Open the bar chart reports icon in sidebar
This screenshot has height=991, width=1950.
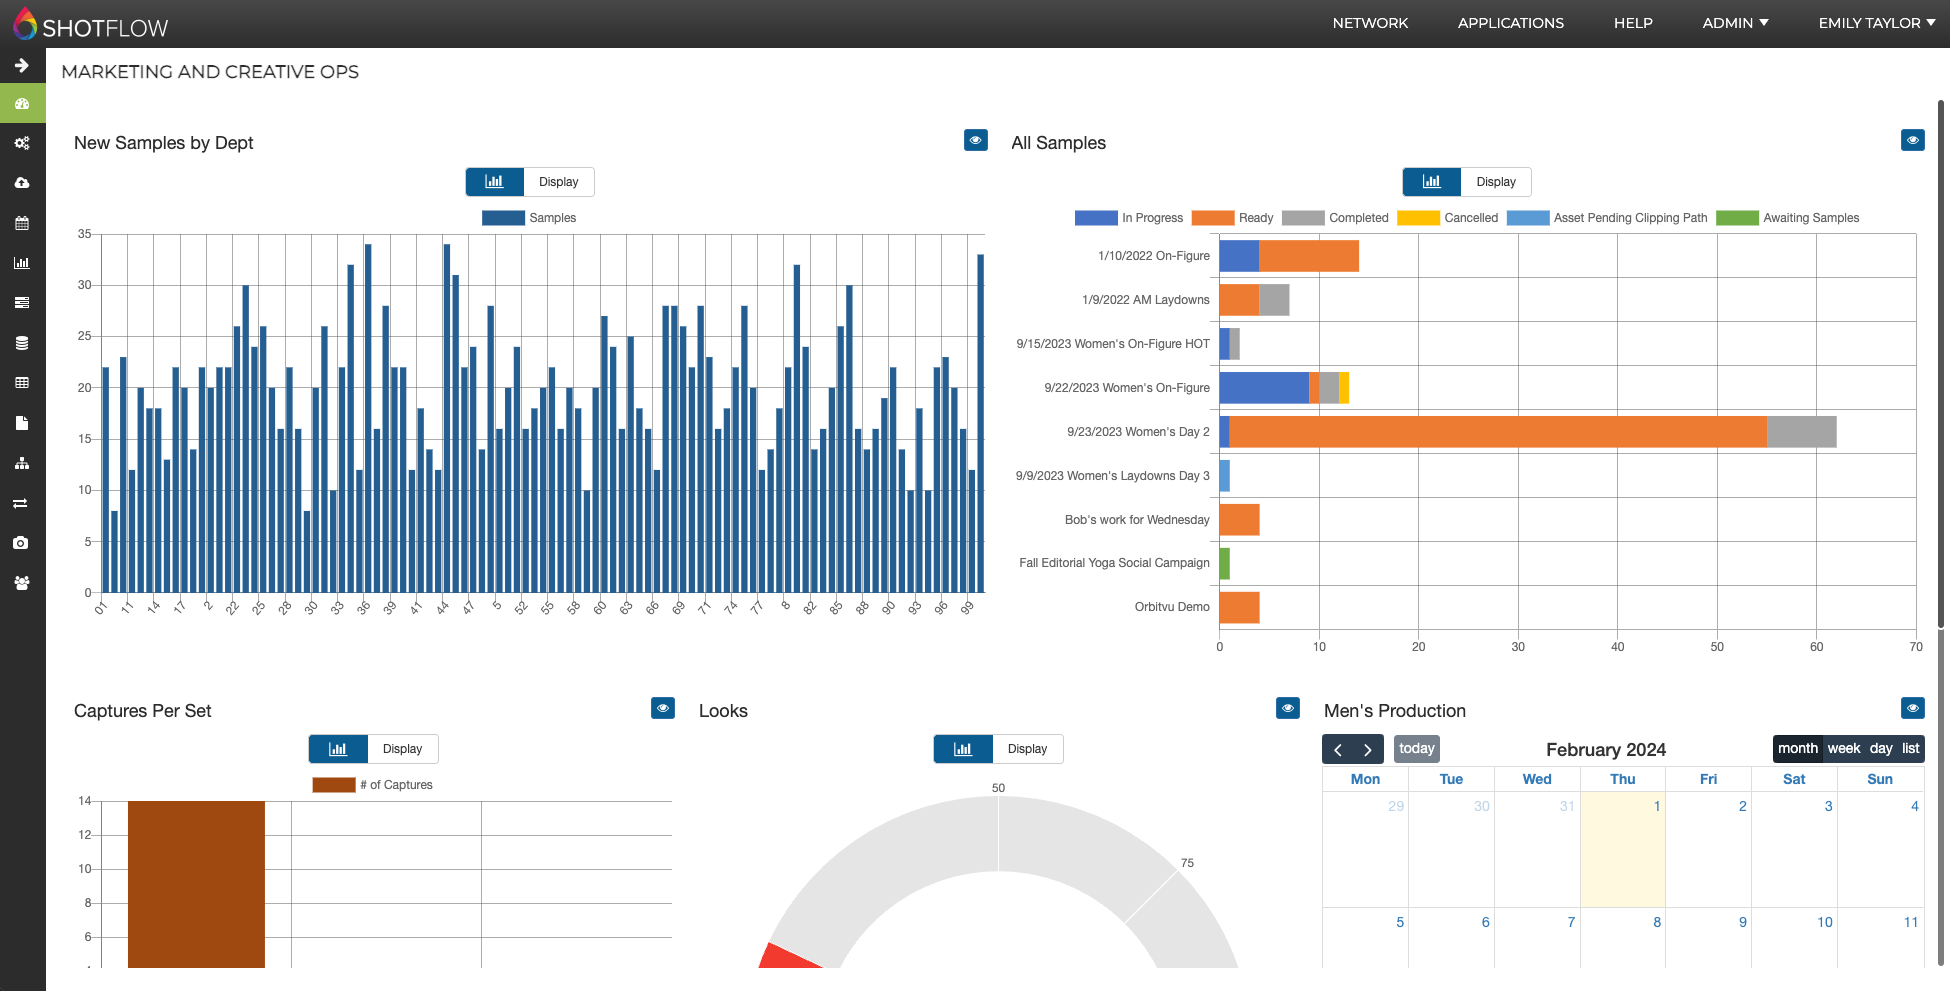click(22, 263)
